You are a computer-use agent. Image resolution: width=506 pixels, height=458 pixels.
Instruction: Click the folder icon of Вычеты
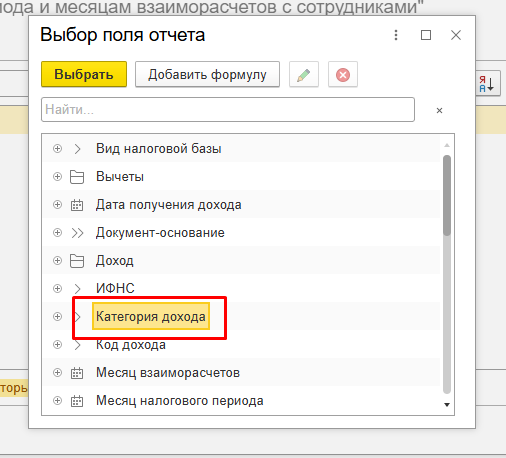tap(77, 177)
